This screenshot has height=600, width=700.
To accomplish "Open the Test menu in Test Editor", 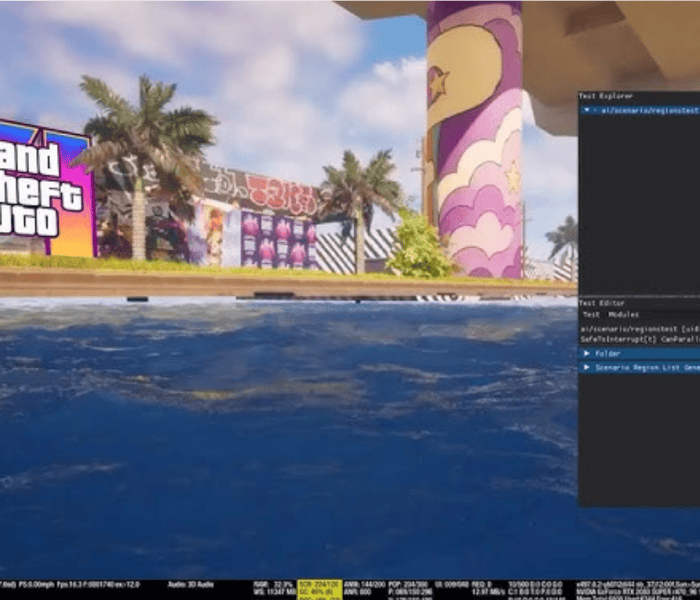I will pyautogui.click(x=591, y=315).
